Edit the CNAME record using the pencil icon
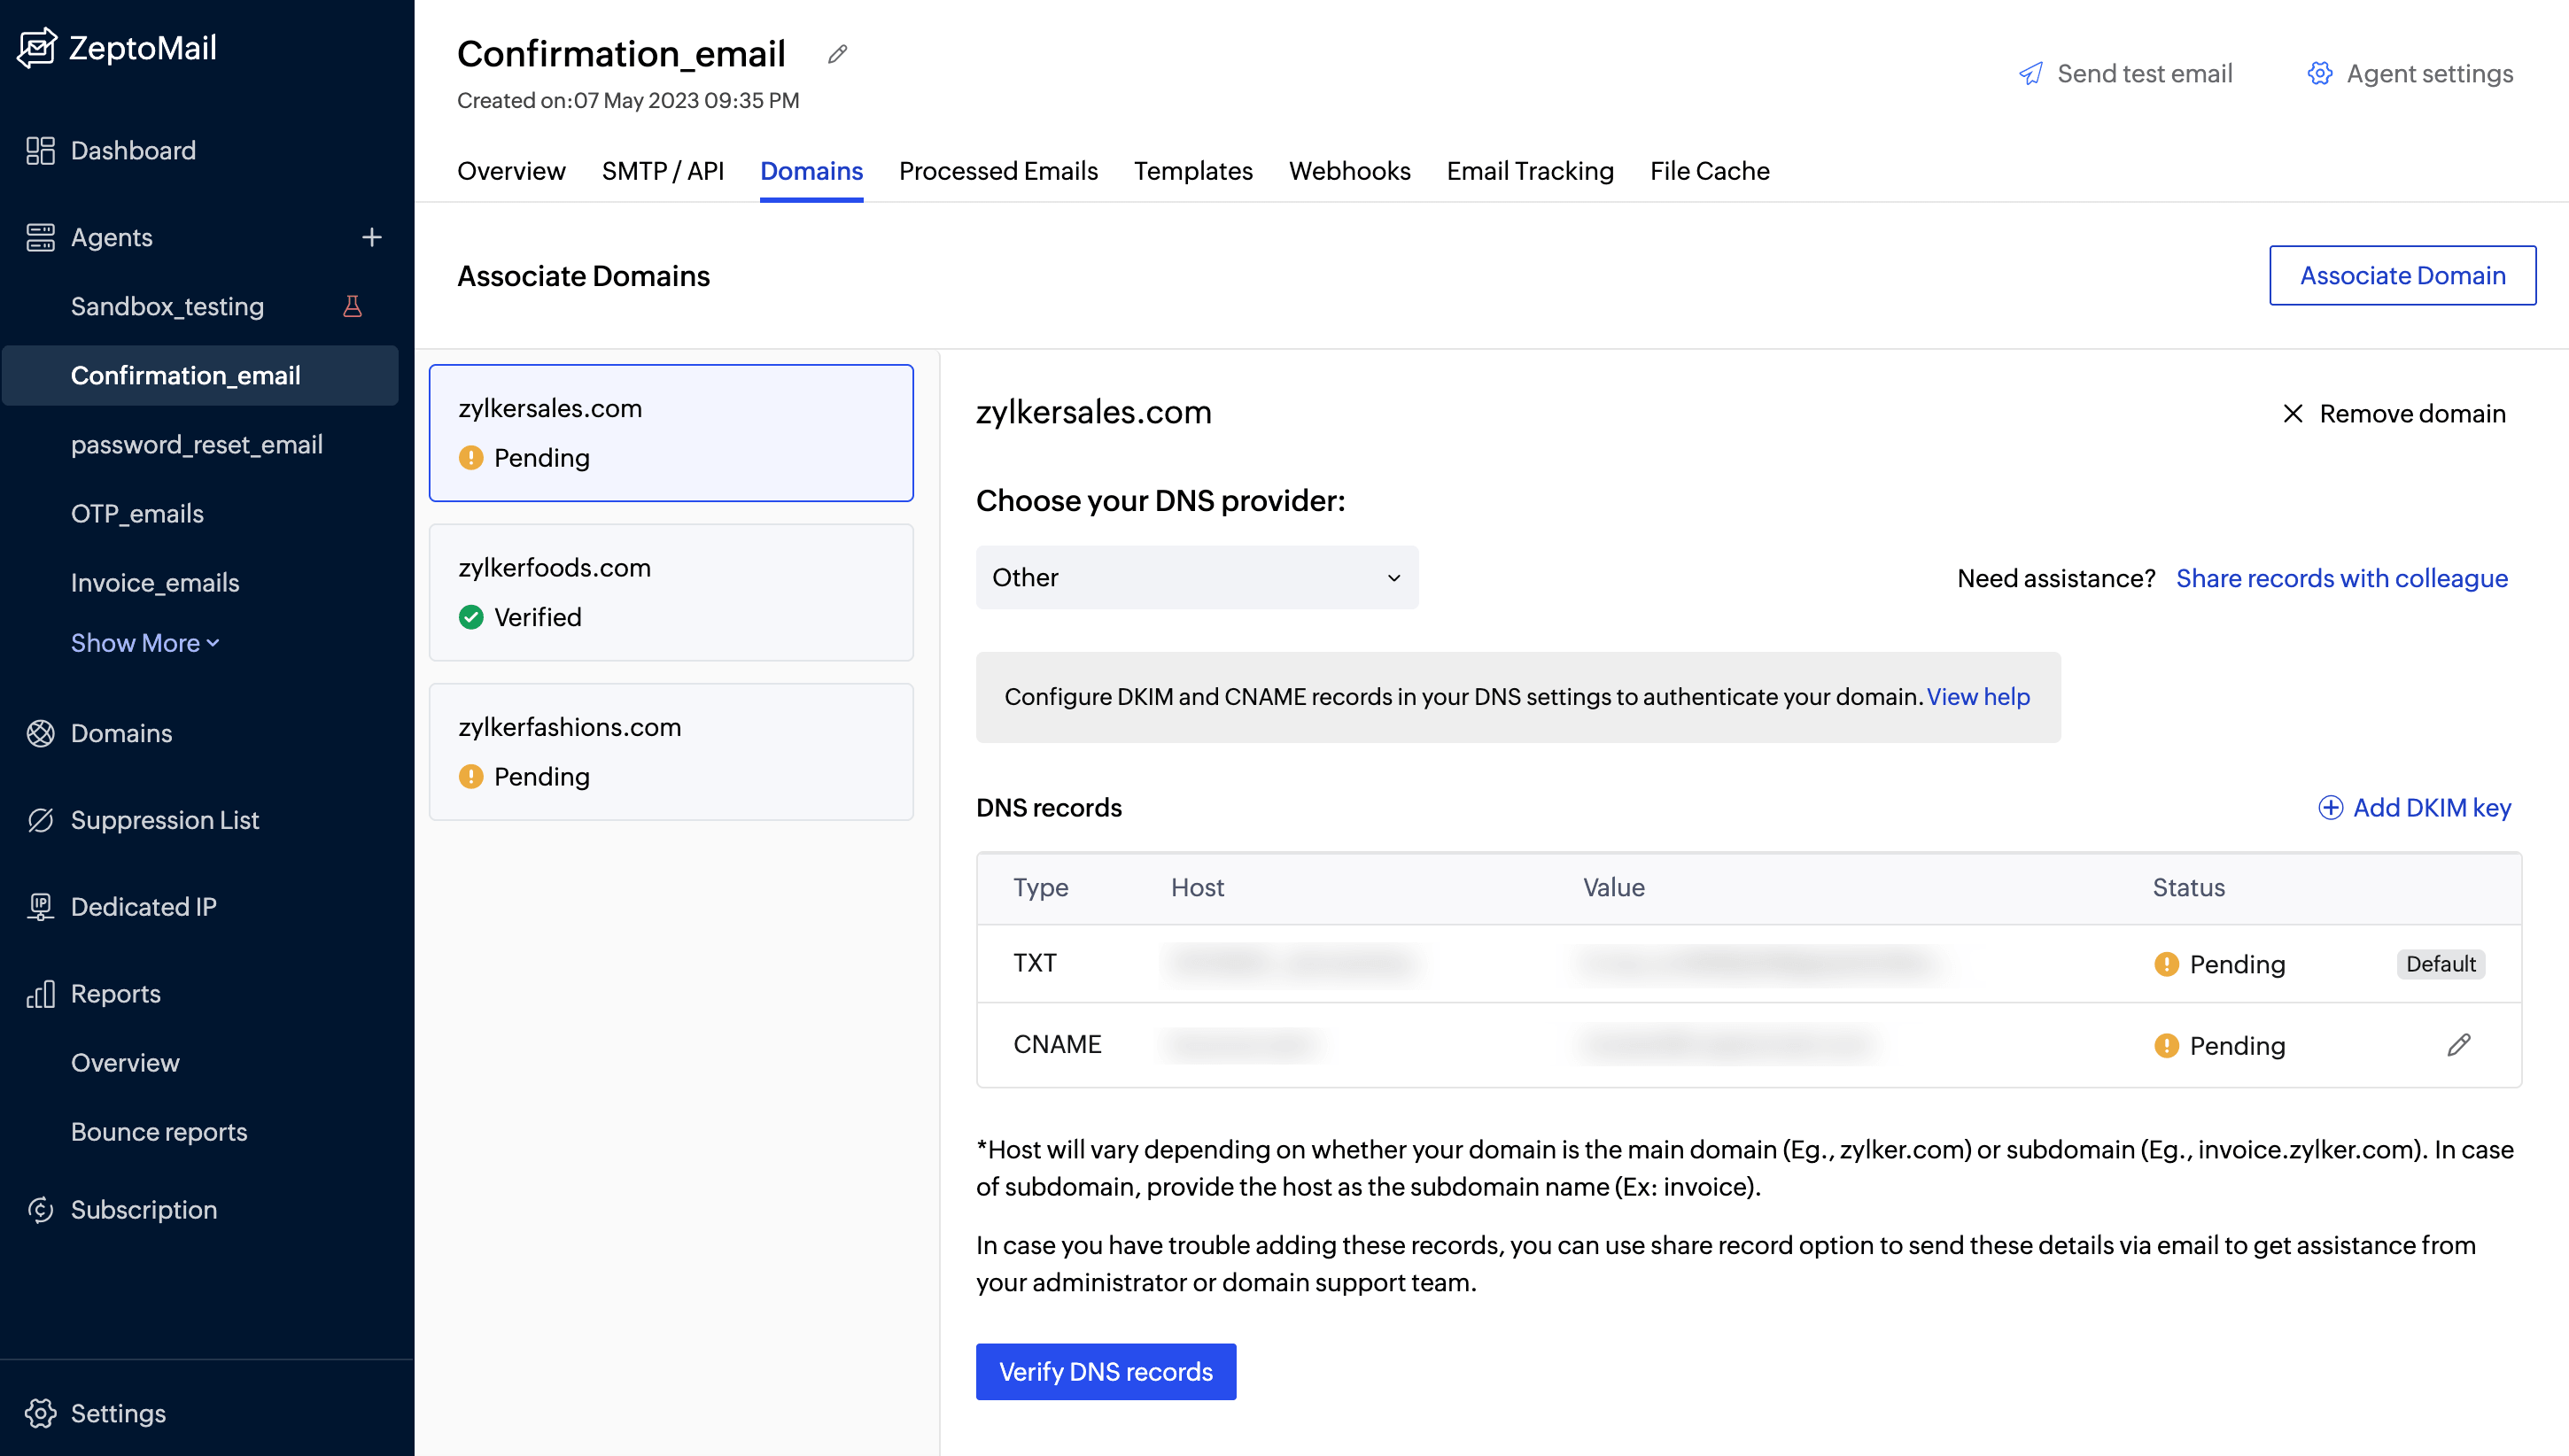The image size is (2569, 1456). pyautogui.click(x=2460, y=1045)
